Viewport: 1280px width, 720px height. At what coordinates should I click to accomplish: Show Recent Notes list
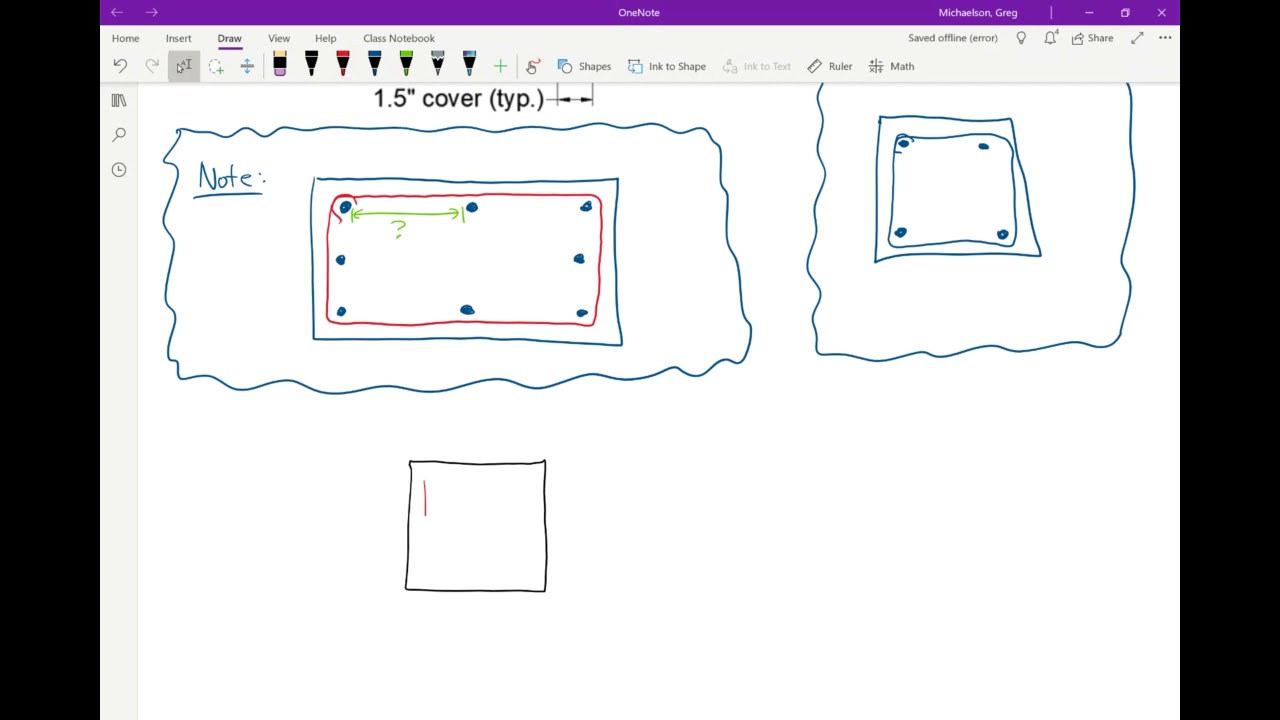119,169
